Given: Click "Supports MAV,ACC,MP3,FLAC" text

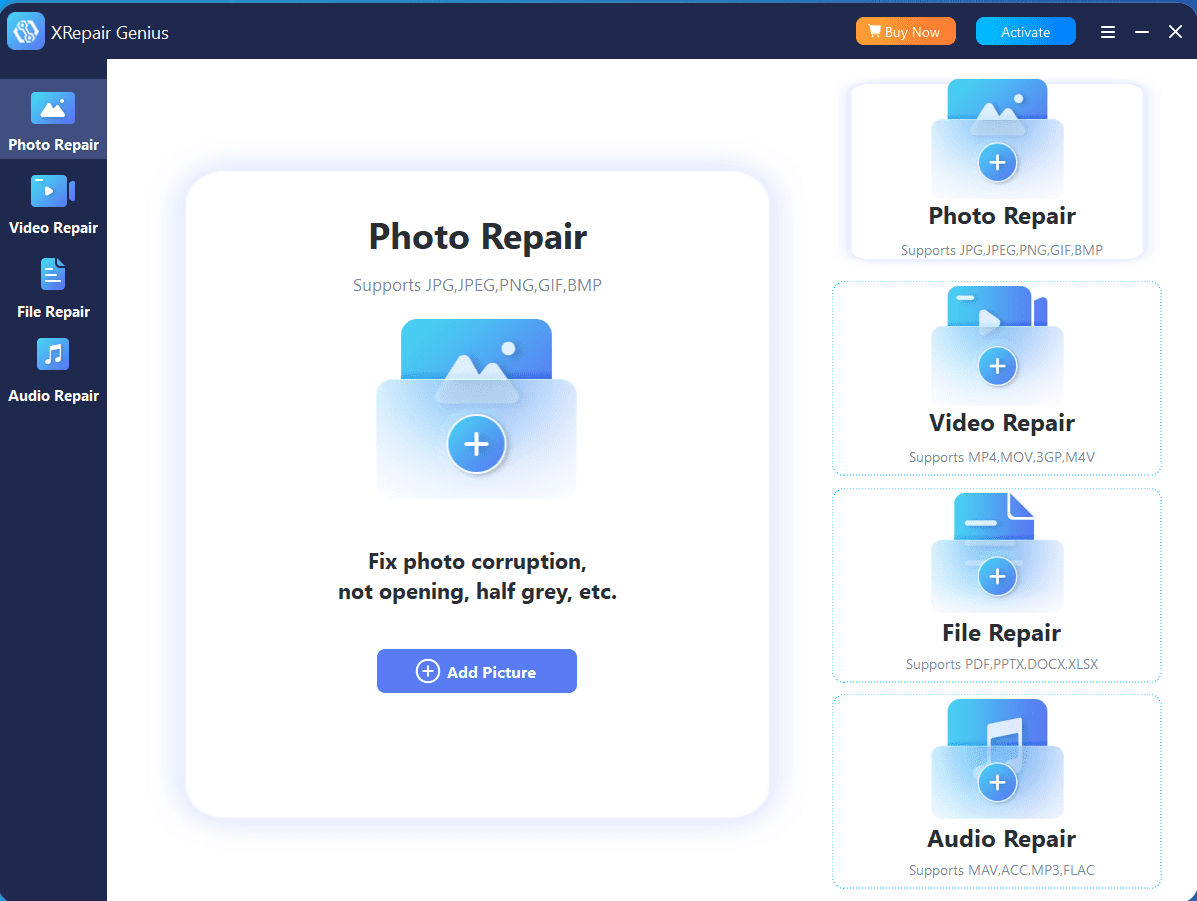Looking at the screenshot, I should click(x=1002, y=870).
